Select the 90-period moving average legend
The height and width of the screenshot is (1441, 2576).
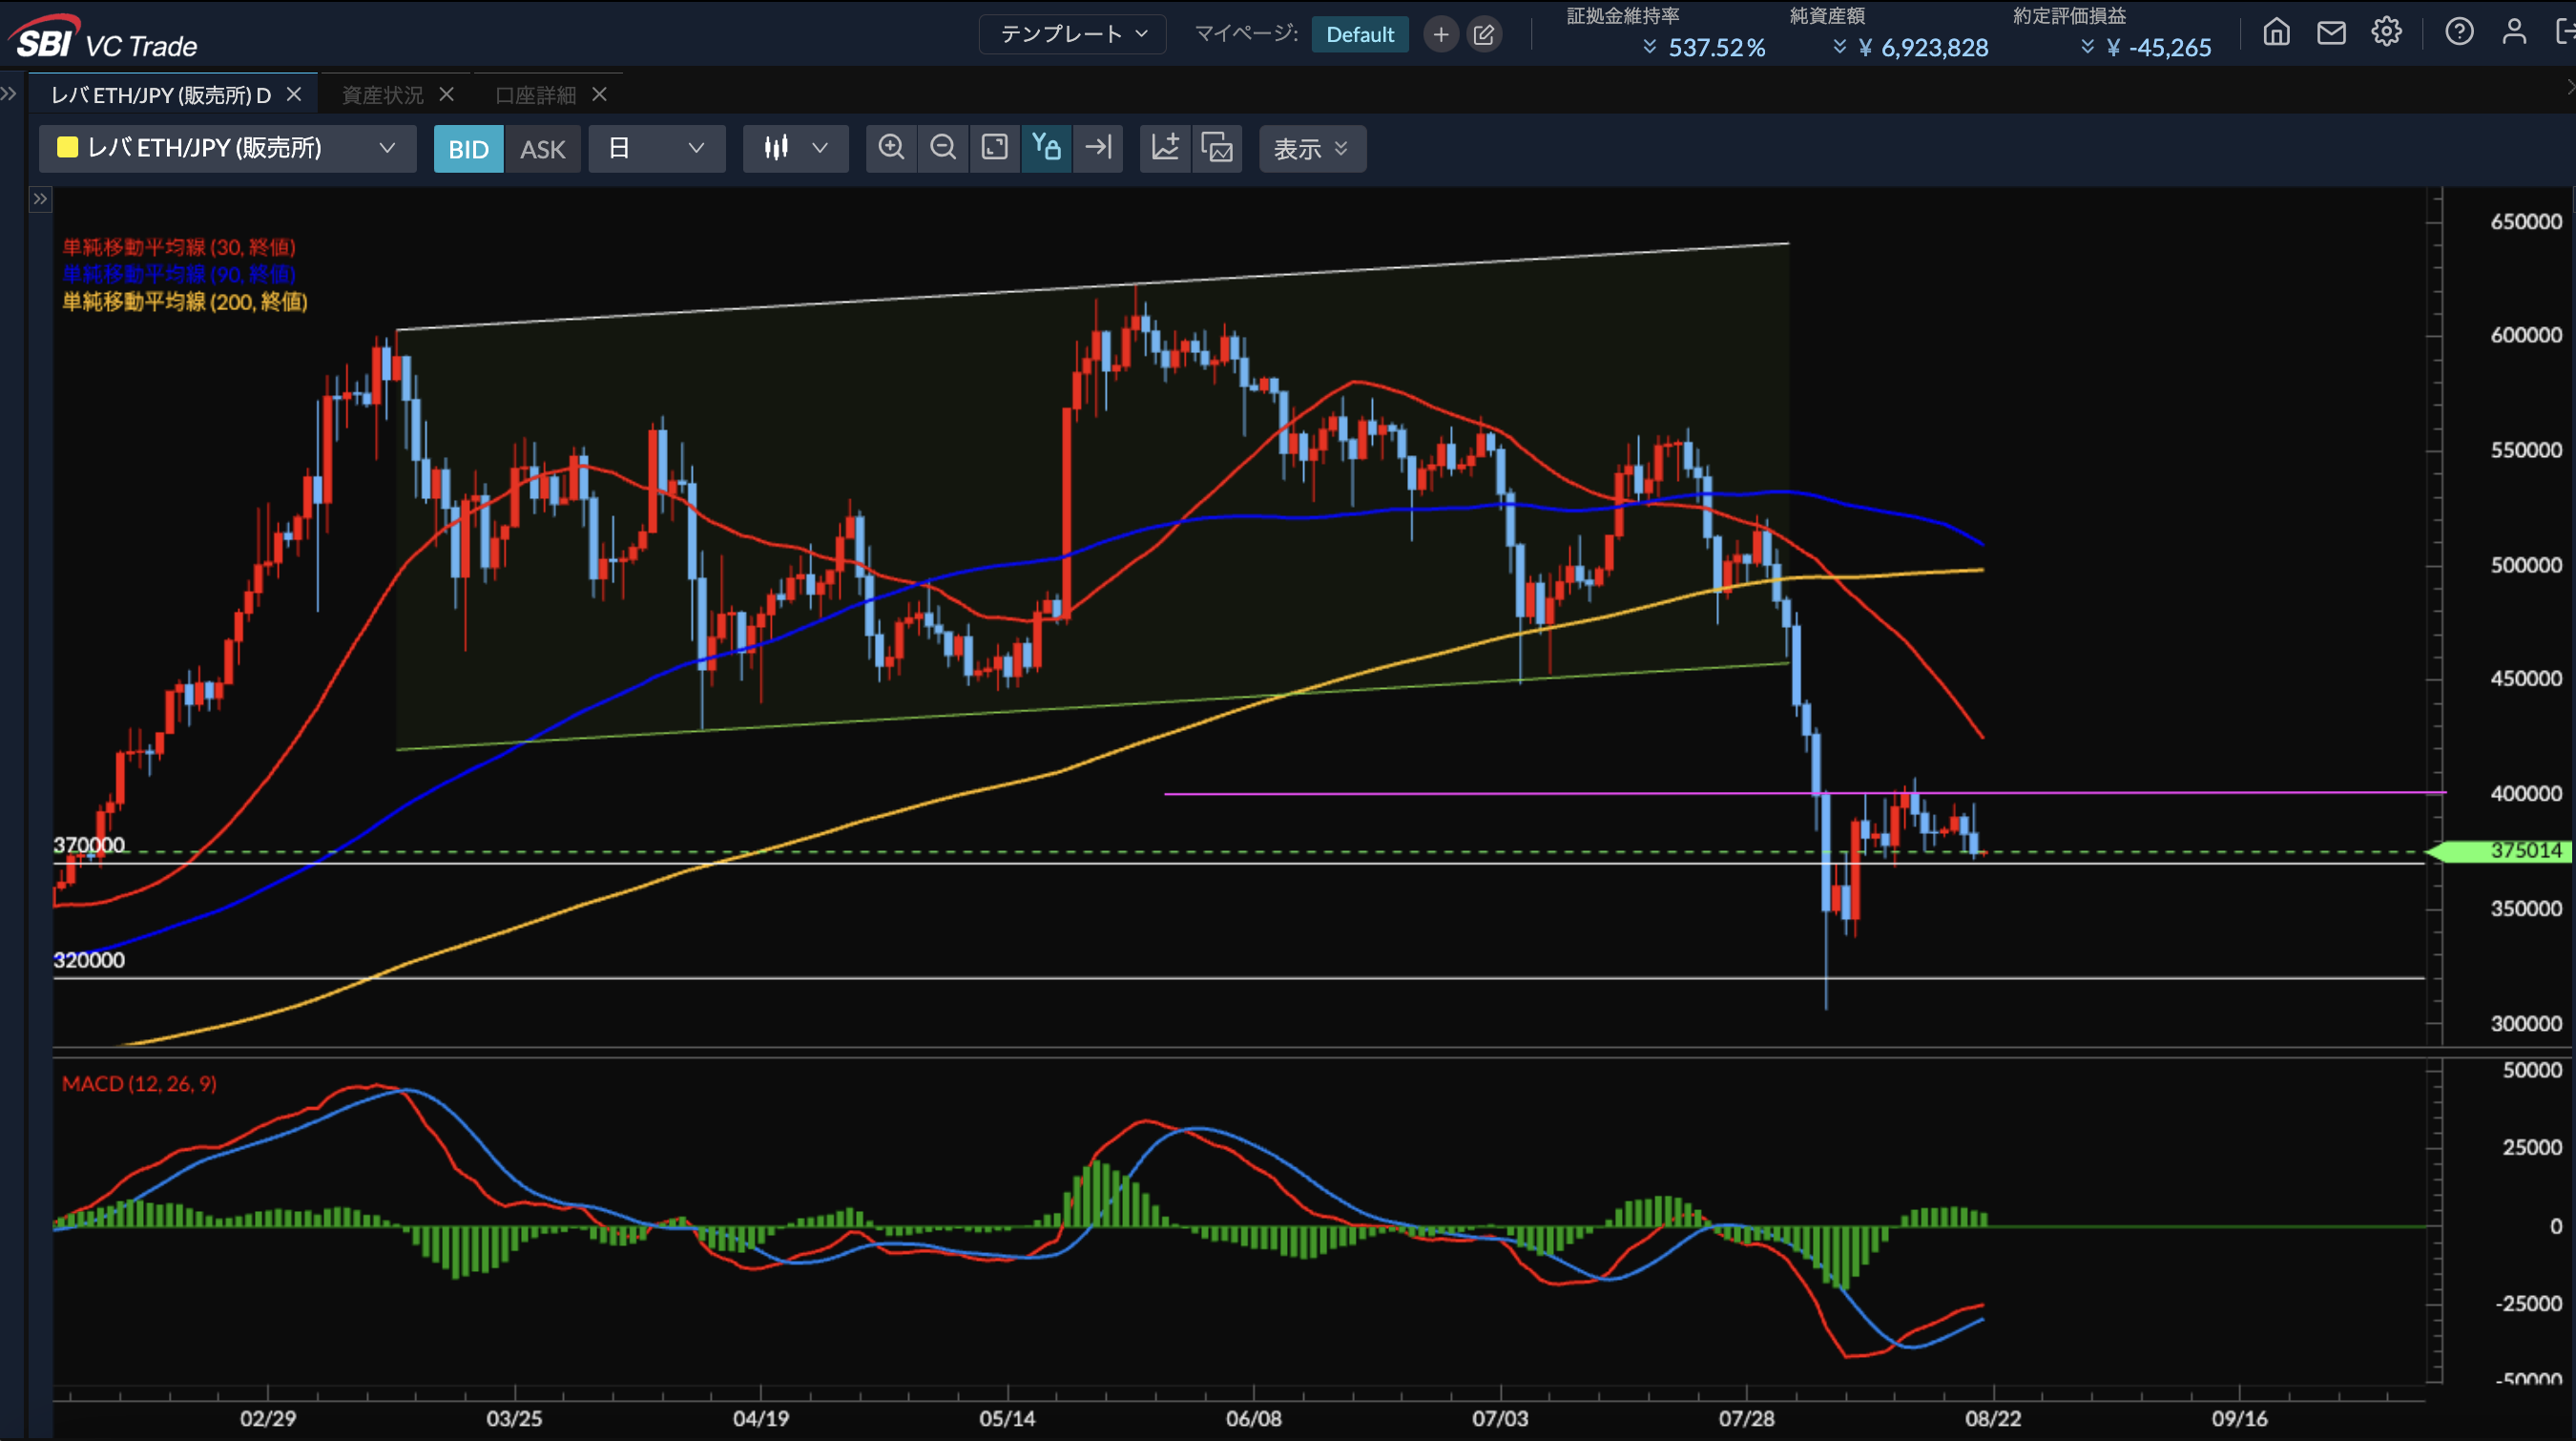pyautogui.click(x=179, y=274)
